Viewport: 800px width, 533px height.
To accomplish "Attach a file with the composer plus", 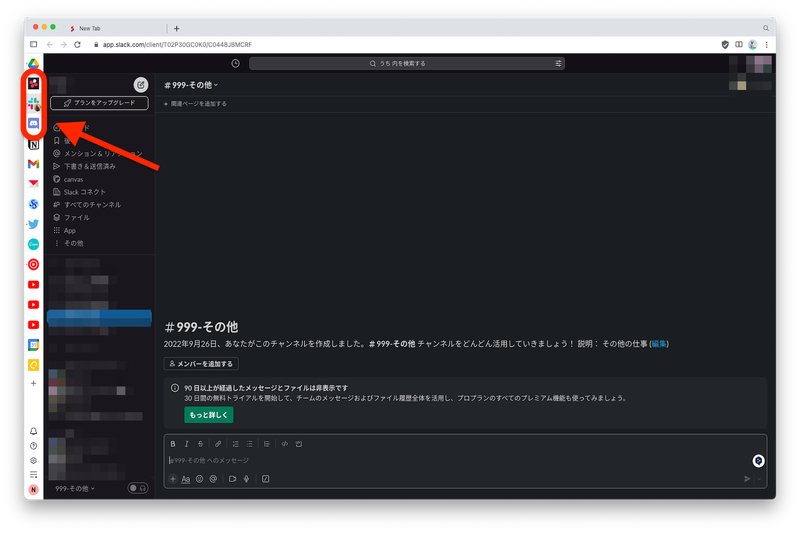I will (173, 479).
